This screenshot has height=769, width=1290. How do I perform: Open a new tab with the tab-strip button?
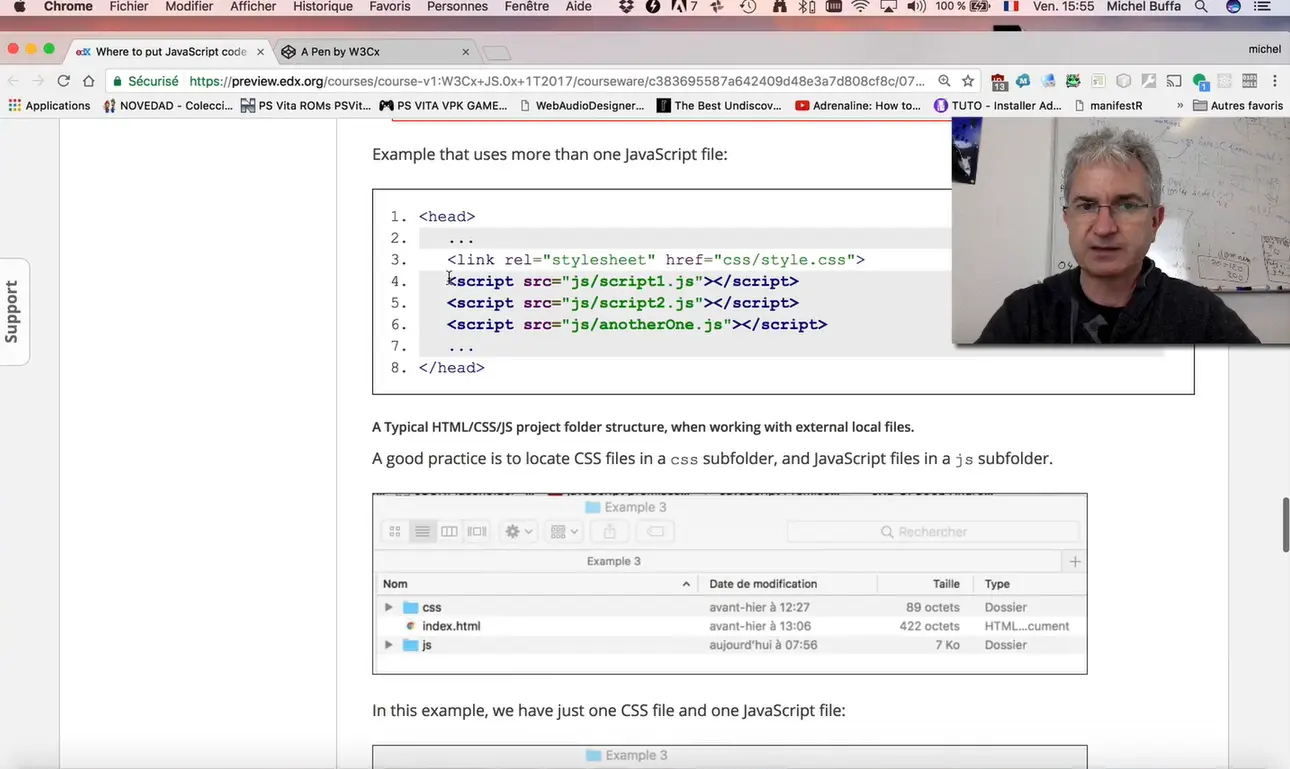coord(496,53)
